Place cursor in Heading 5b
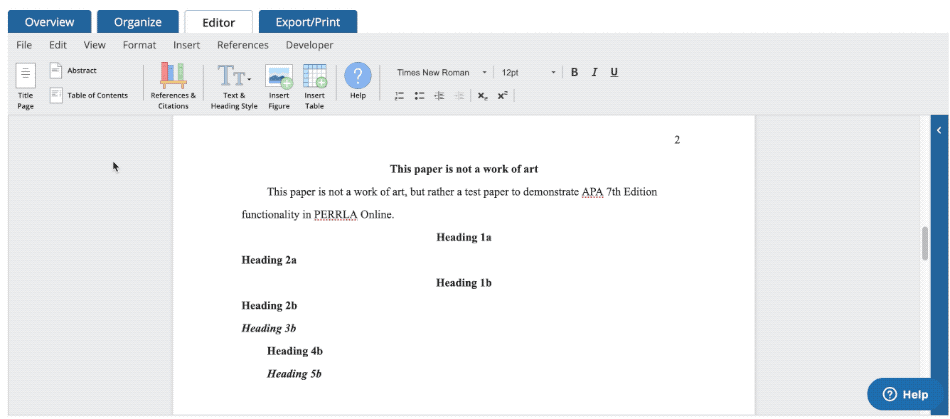Image resolution: width=950 pixels, height=419 pixels. click(x=294, y=374)
